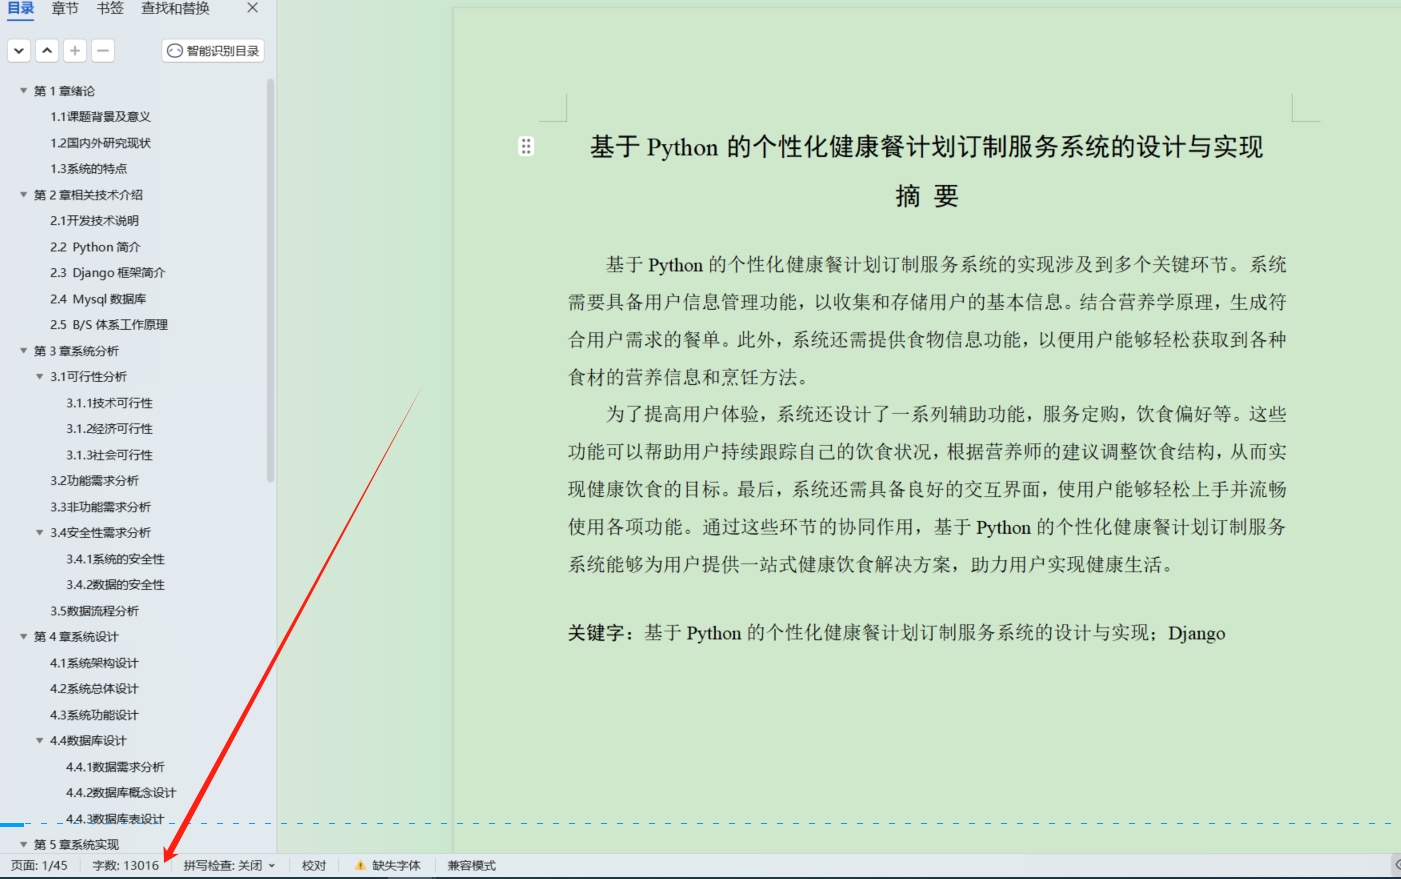Click the paragraph drag handle beside the title

click(526, 147)
